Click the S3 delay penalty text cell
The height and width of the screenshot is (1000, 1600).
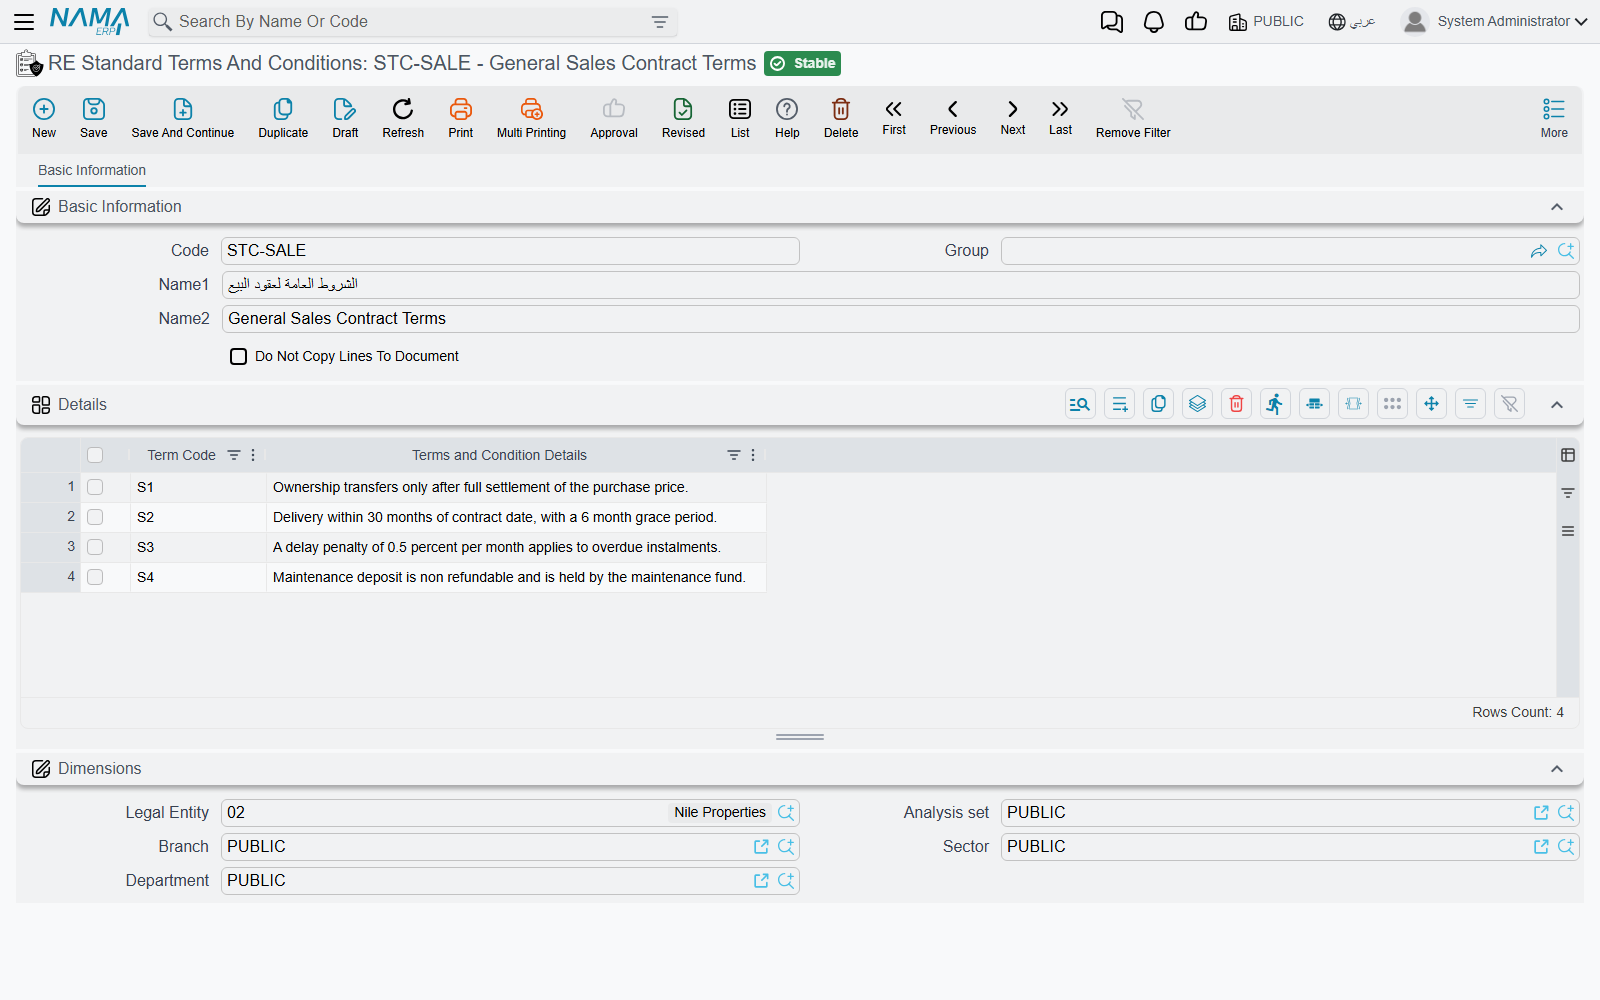click(516, 547)
